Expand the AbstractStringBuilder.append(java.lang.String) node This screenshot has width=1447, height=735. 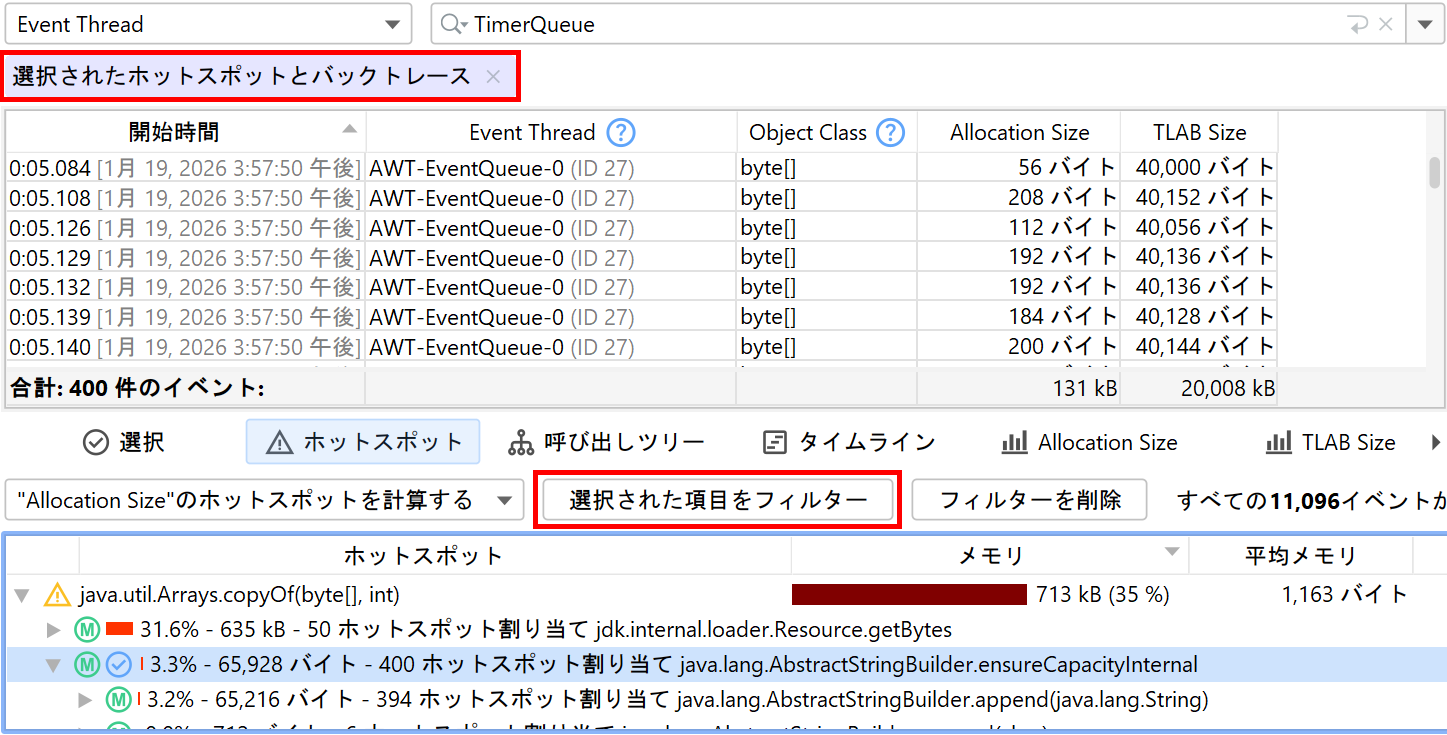coord(86,698)
